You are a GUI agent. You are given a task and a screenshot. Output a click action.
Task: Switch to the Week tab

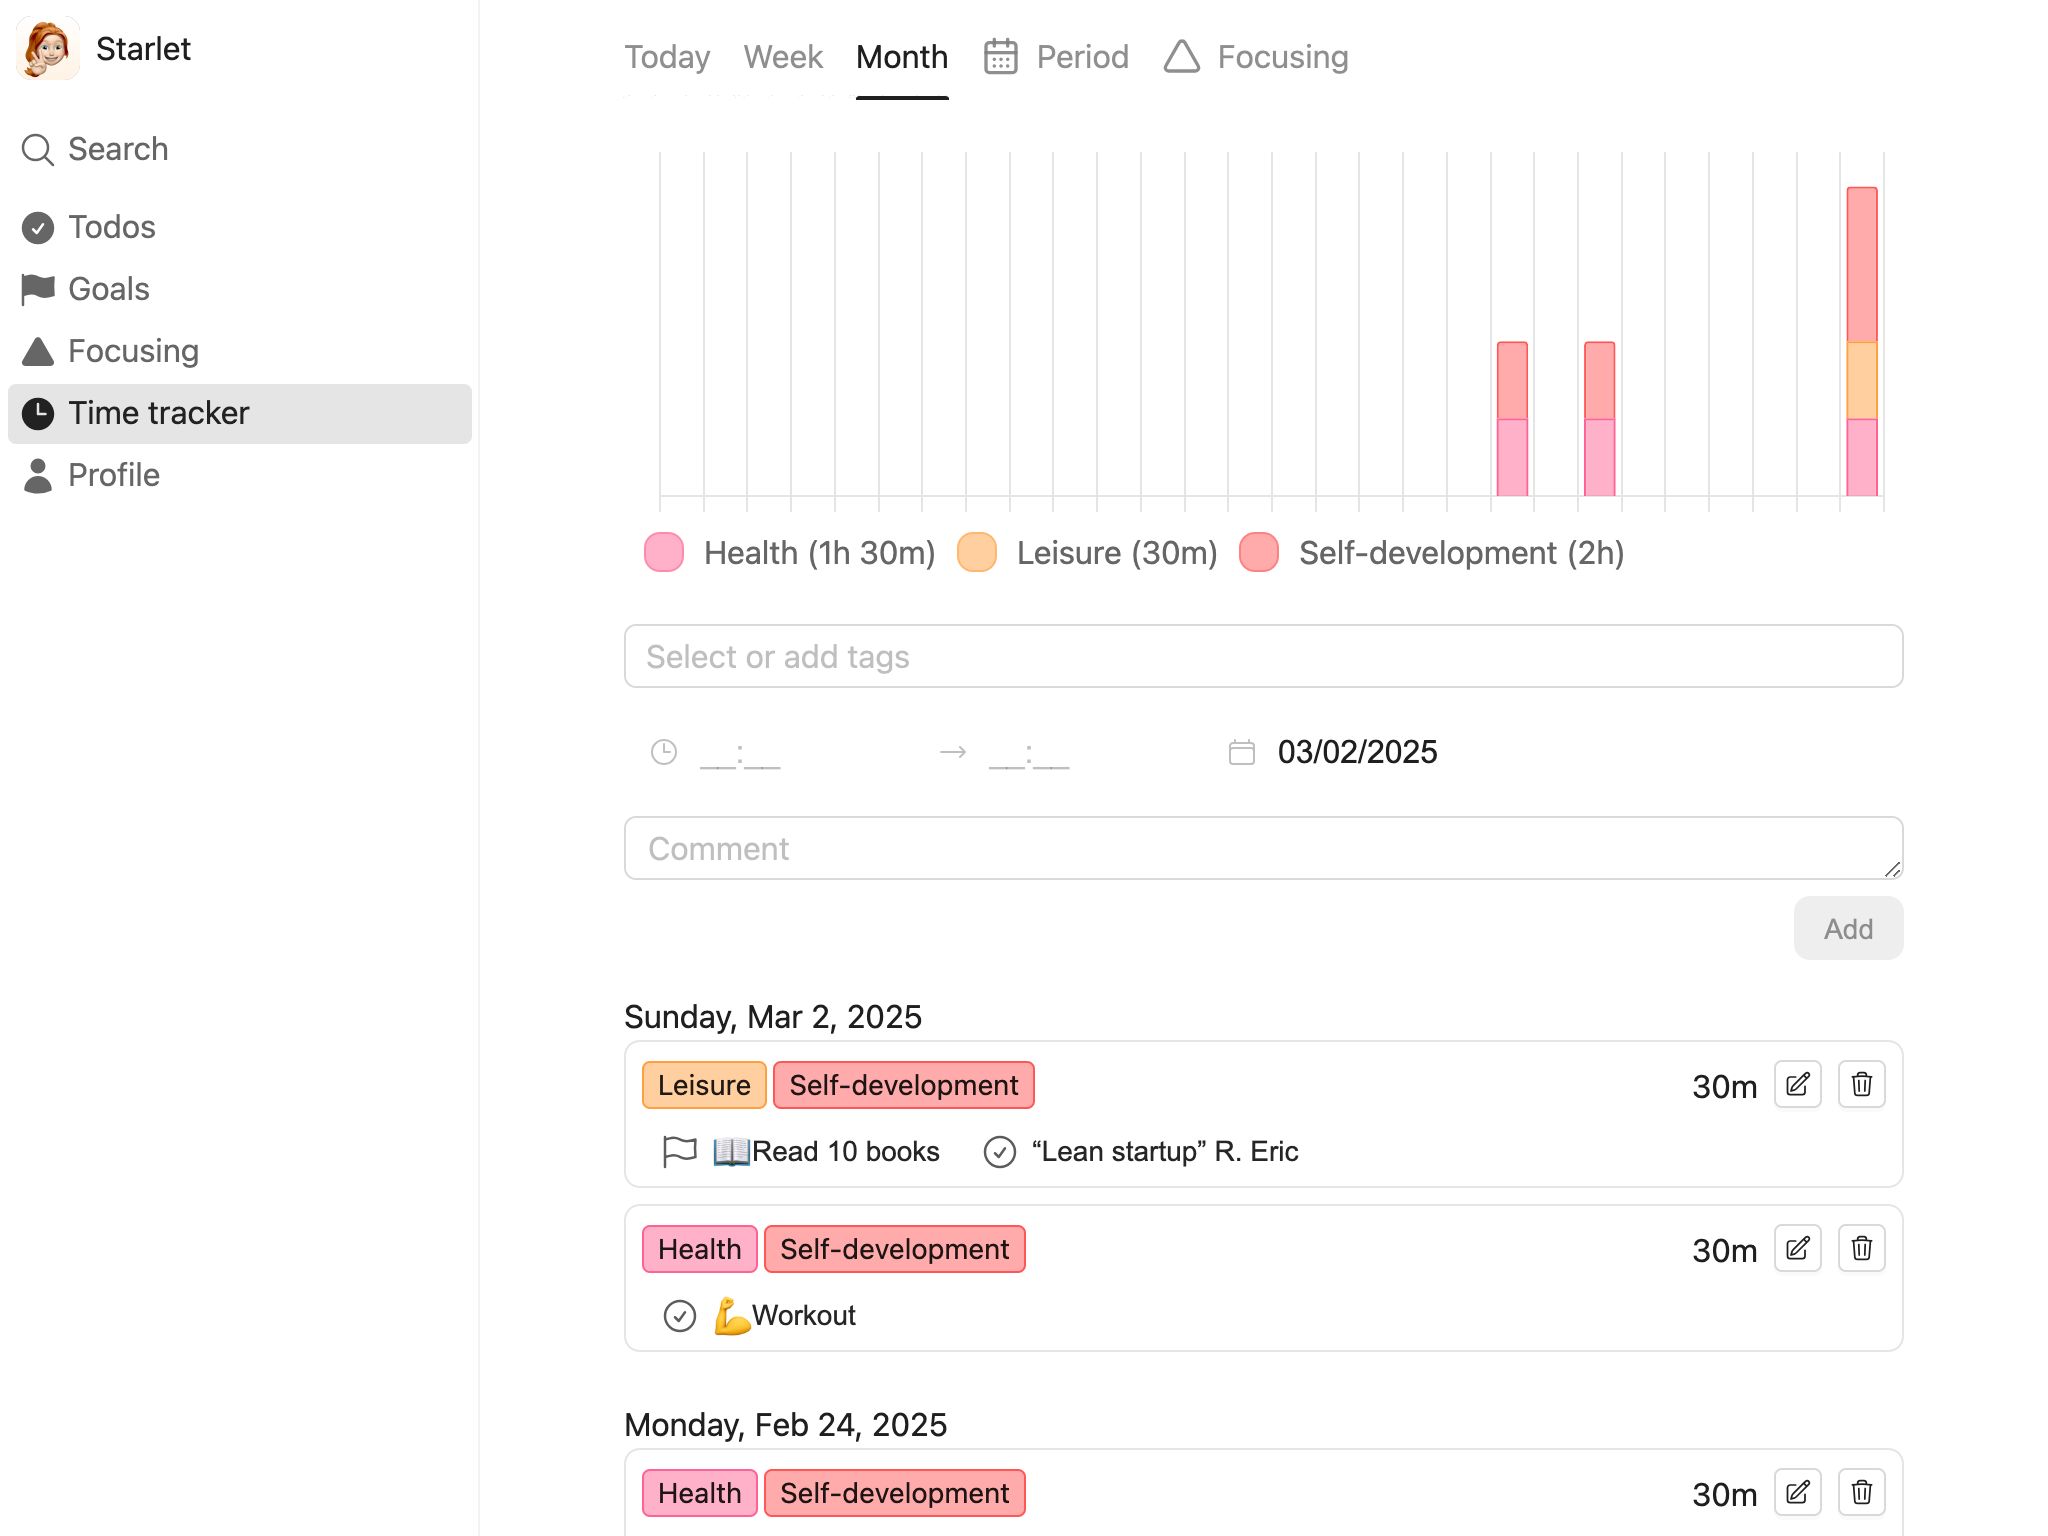[783, 57]
